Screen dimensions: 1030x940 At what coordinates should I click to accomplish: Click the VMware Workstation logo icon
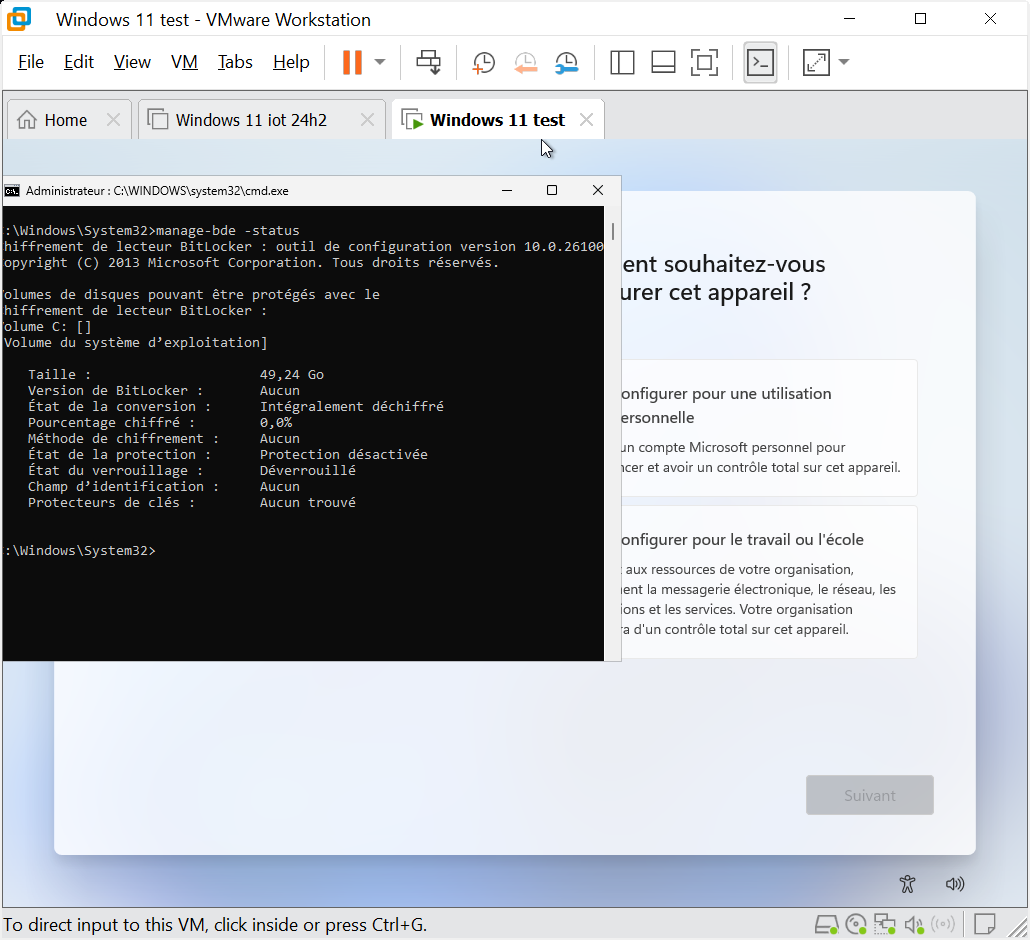tap(19, 19)
